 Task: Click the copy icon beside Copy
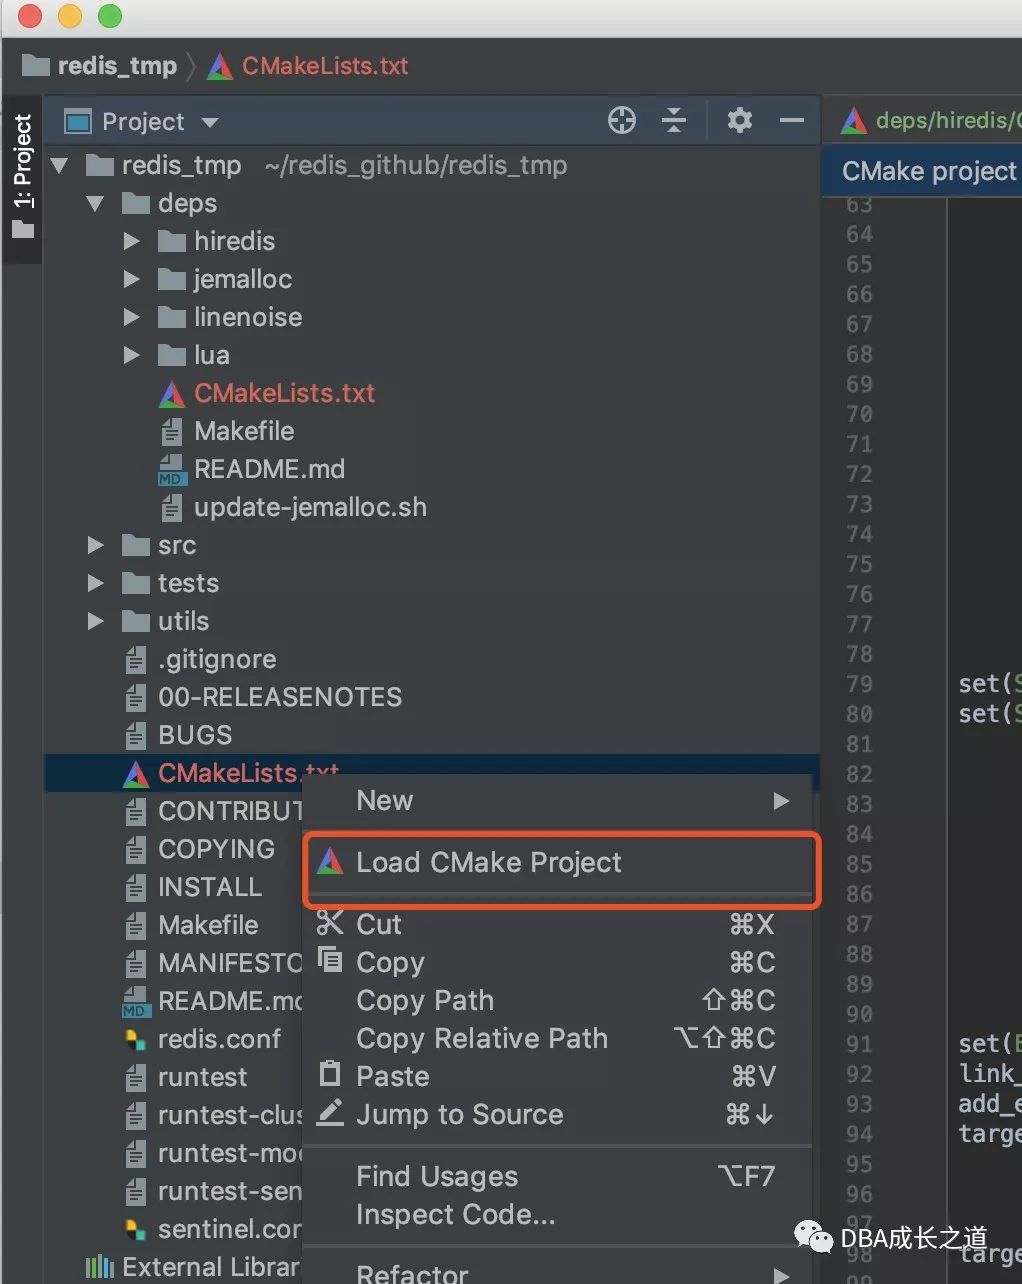(x=330, y=960)
